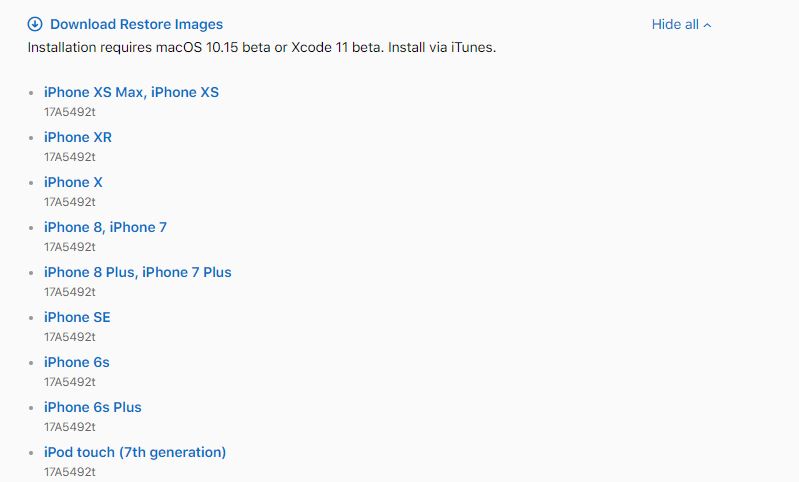The image size is (799, 482).
Task: Select the iPhone 6s restore image
Action: [x=76, y=362]
